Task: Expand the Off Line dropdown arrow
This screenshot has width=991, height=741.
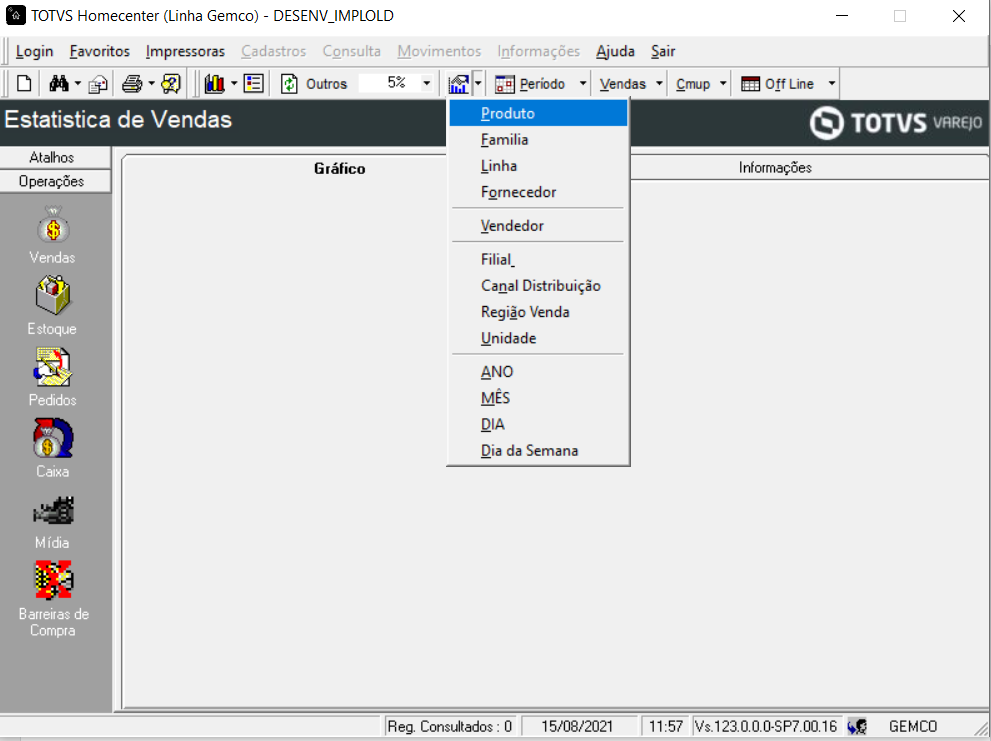Action: coord(832,83)
